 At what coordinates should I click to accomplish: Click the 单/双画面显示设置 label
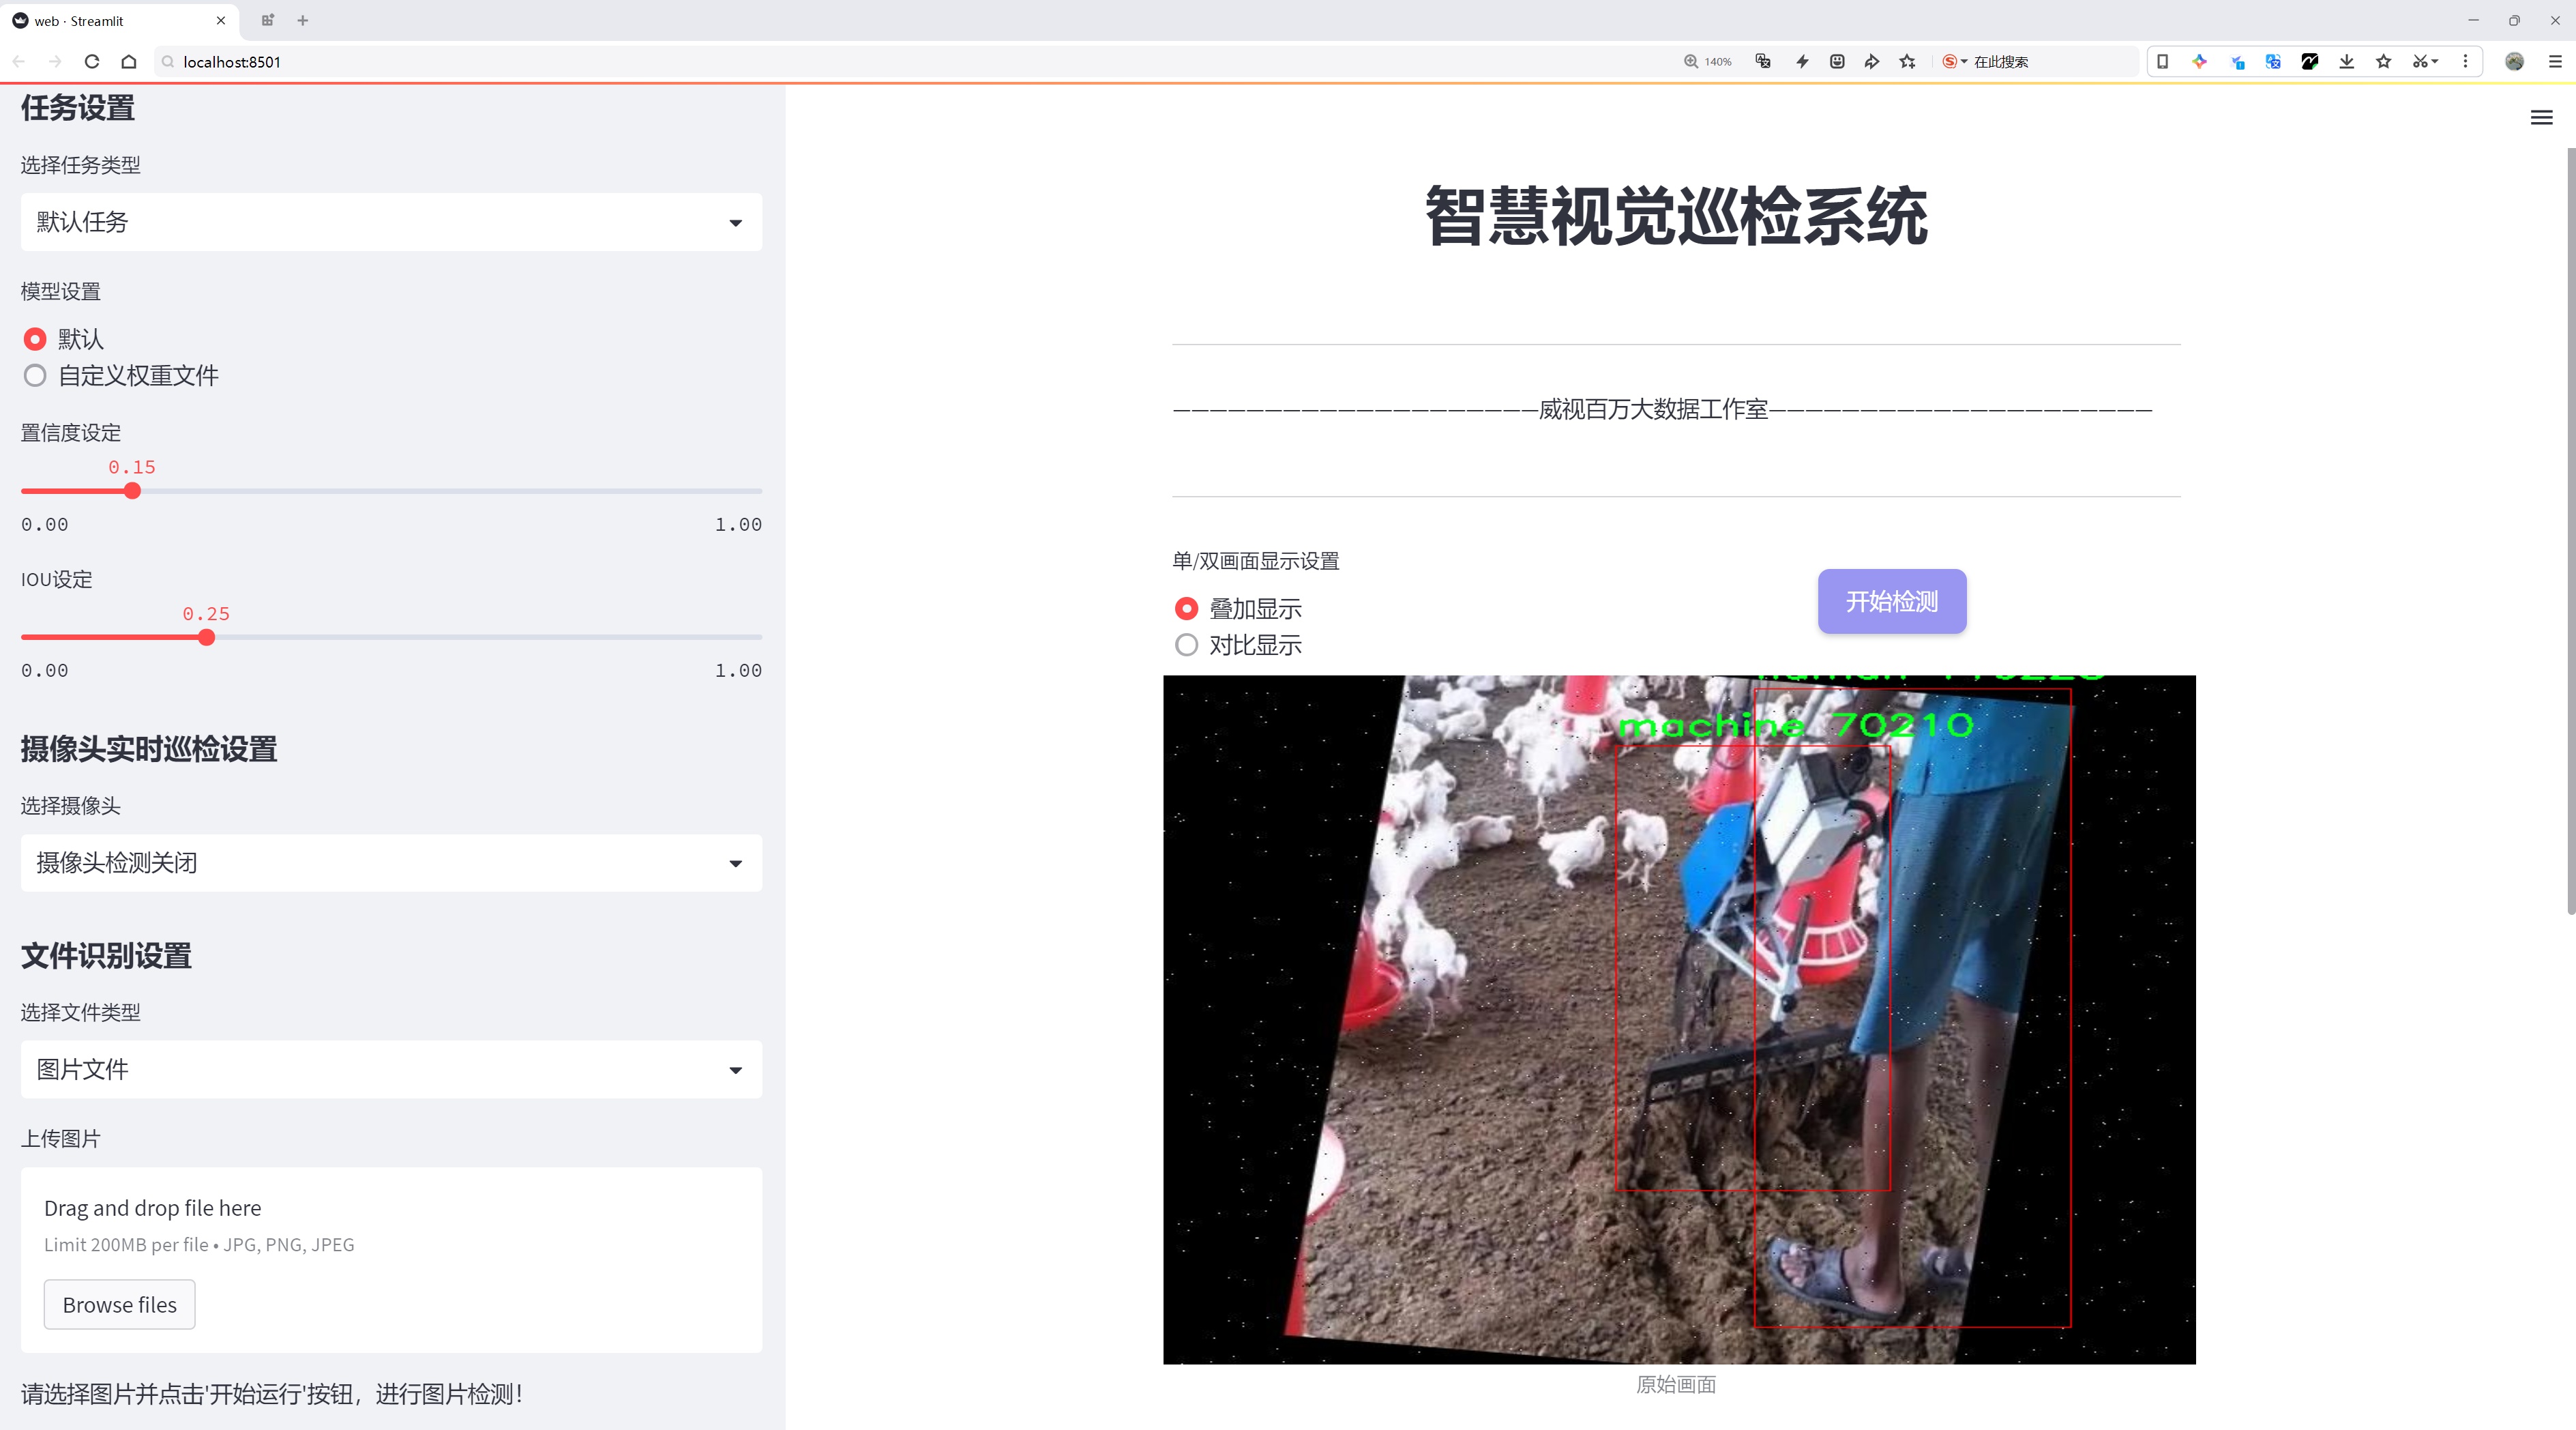(1256, 561)
